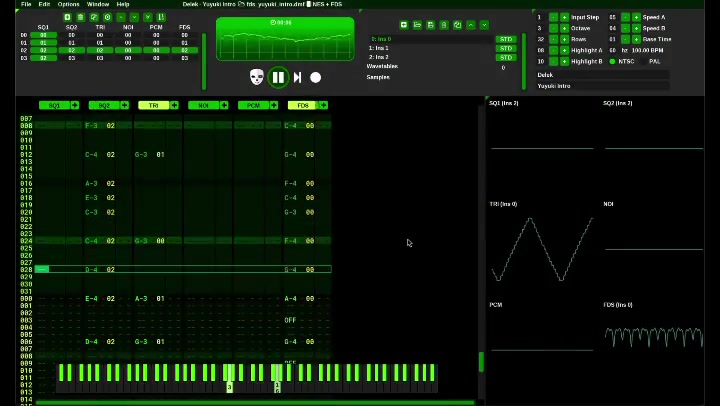The height and width of the screenshot is (406, 720).
Task: Expand the Wavetables section in the instrument list
Action: [382, 66]
